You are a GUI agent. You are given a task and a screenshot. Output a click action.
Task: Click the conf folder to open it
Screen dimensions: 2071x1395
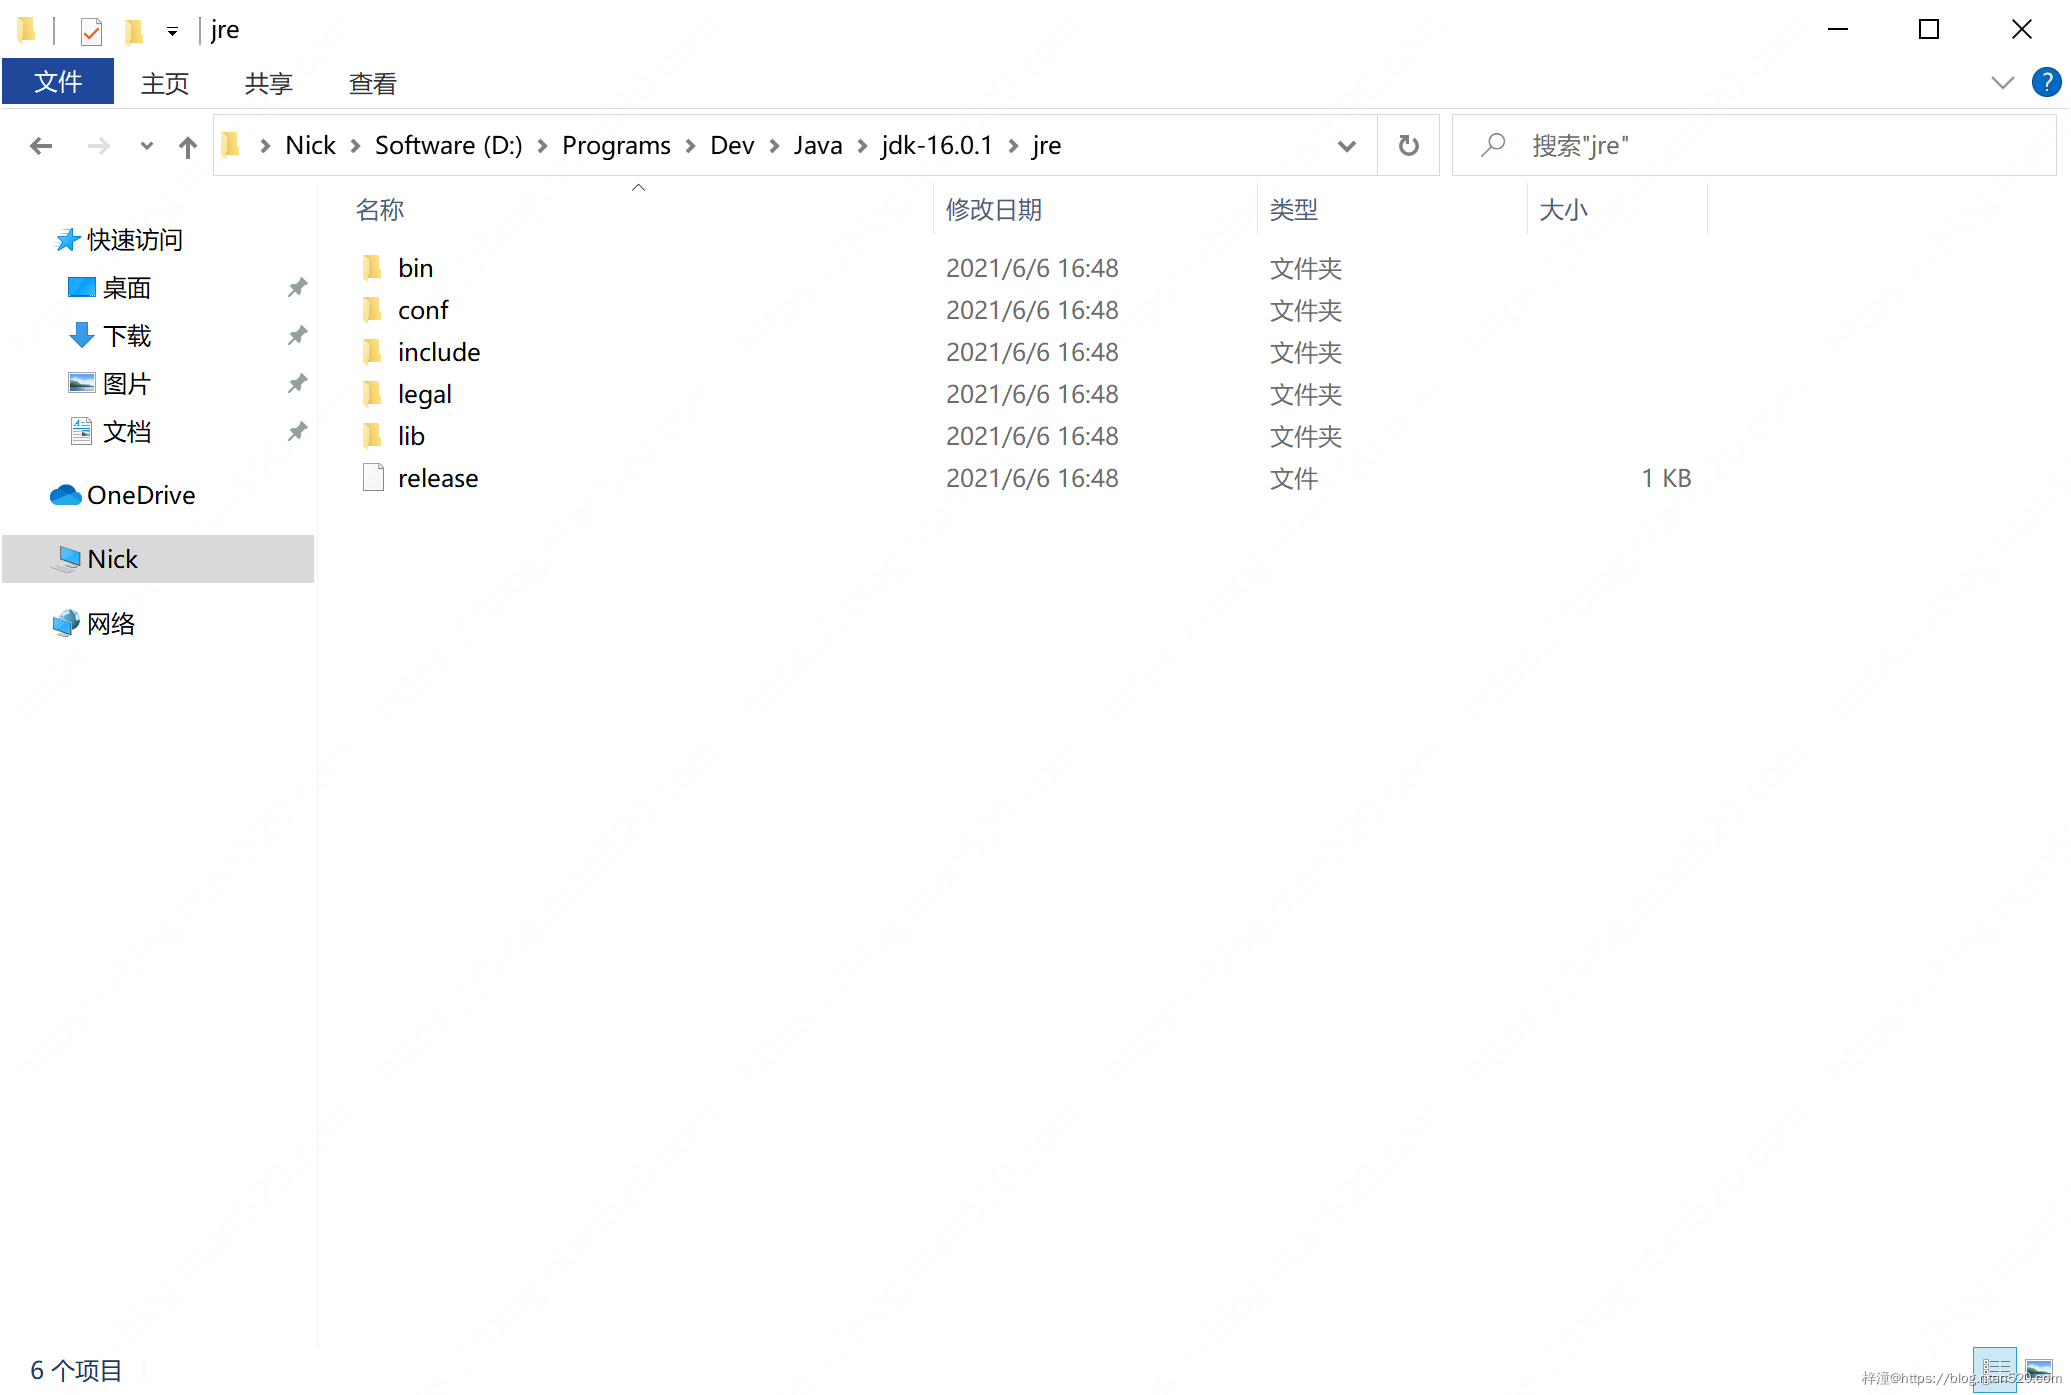pyautogui.click(x=422, y=308)
